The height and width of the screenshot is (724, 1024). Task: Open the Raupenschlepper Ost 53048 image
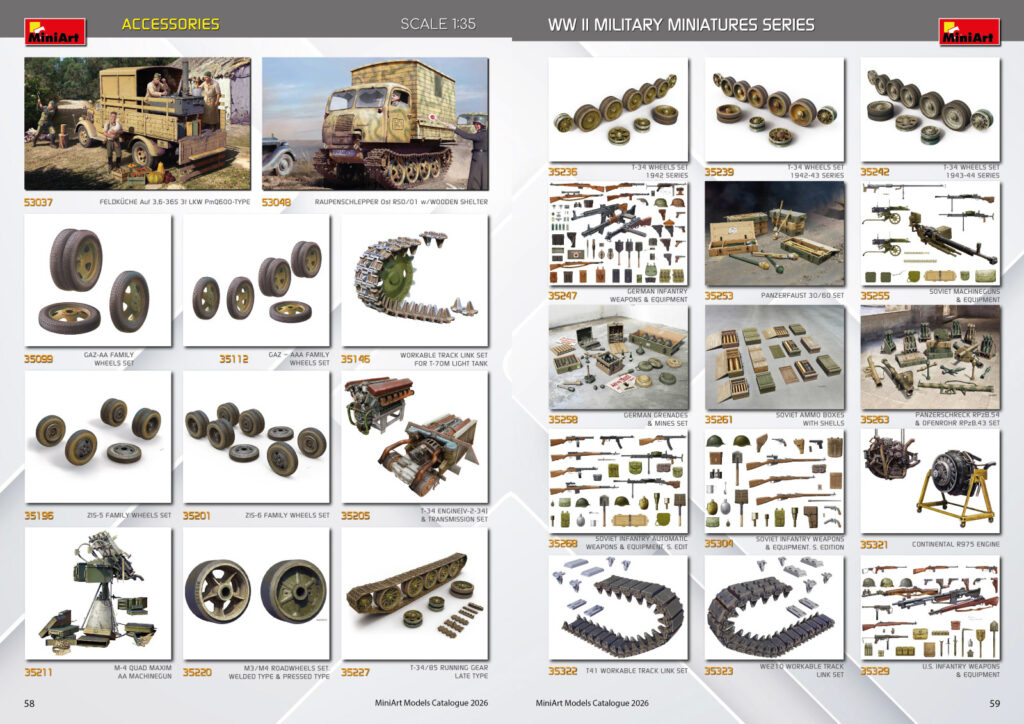coord(375,123)
